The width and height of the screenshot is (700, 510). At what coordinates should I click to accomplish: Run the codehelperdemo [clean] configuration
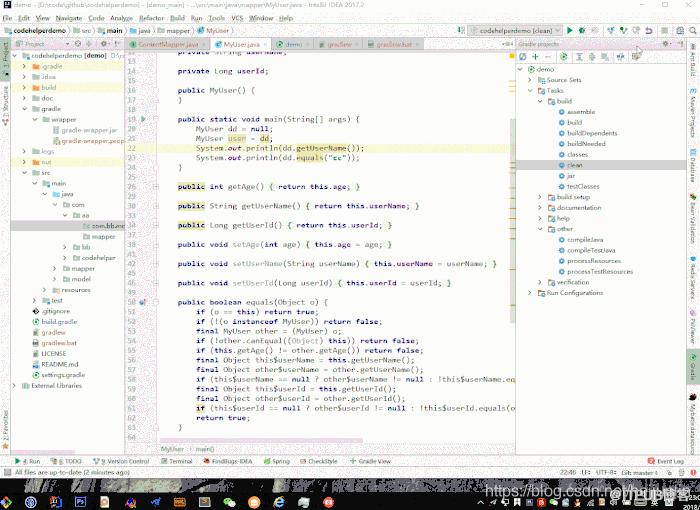(x=570, y=30)
